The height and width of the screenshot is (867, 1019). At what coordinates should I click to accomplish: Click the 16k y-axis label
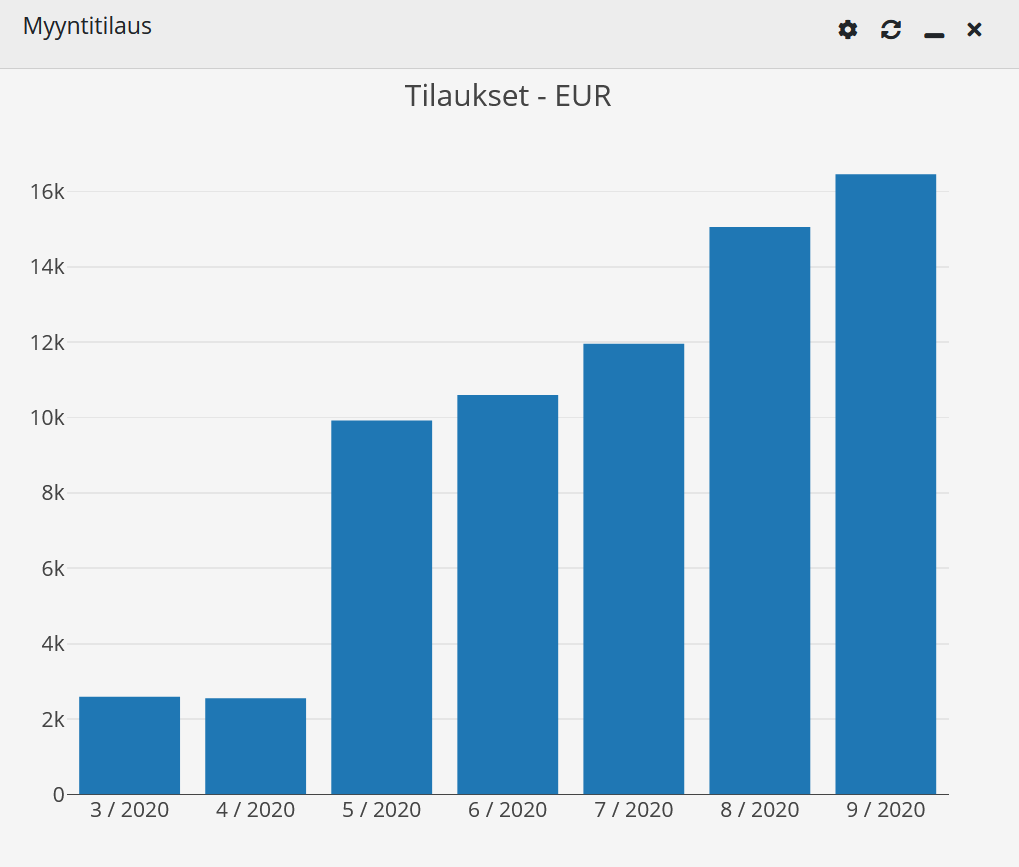pyautogui.click(x=47, y=192)
